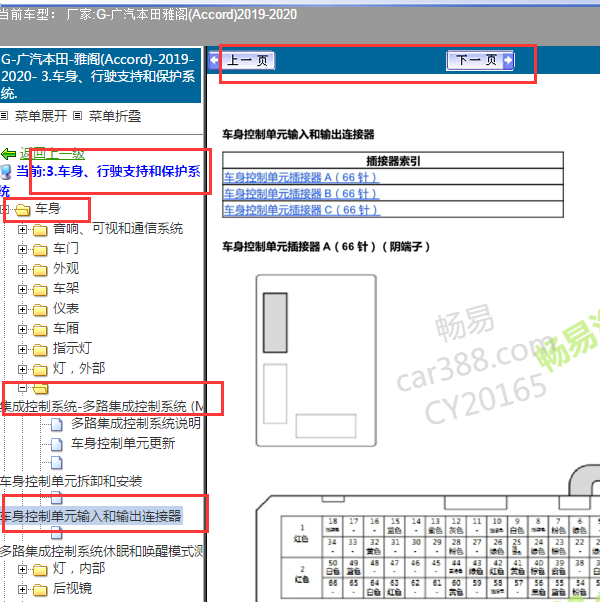This screenshot has height=602, width=600.
Task: Click current path 当前:3.车身、行驶支持和保护系统
Action: tap(101, 180)
